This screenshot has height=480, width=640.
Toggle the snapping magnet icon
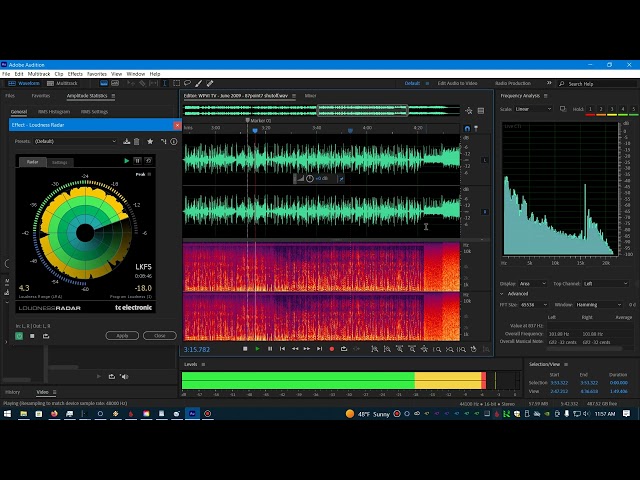point(467,129)
